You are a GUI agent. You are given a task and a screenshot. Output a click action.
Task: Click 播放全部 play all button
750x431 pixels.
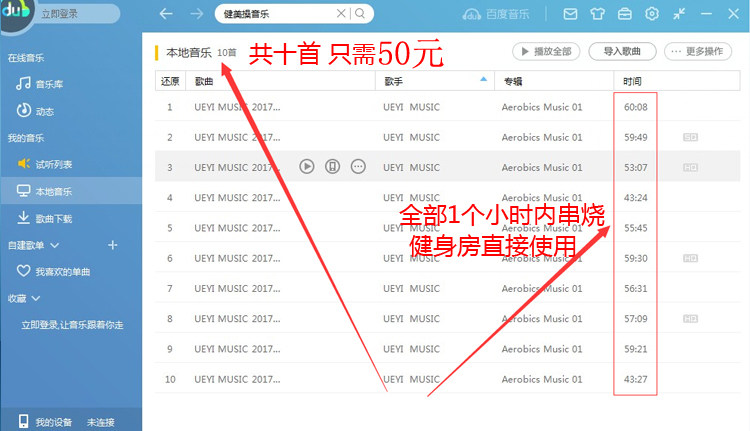(x=546, y=51)
